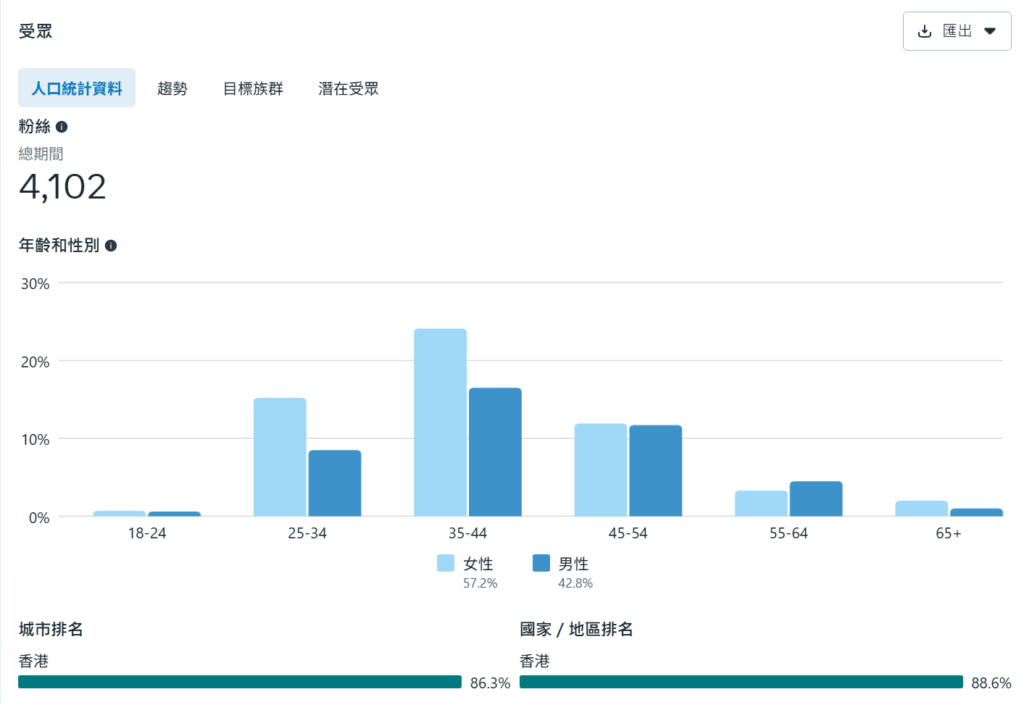Image resolution: width=1024 pixels, height=705 pixels.
Task: Click the female bar for ages 25-34
Action: pyautogui.click(x=280, y=457)
